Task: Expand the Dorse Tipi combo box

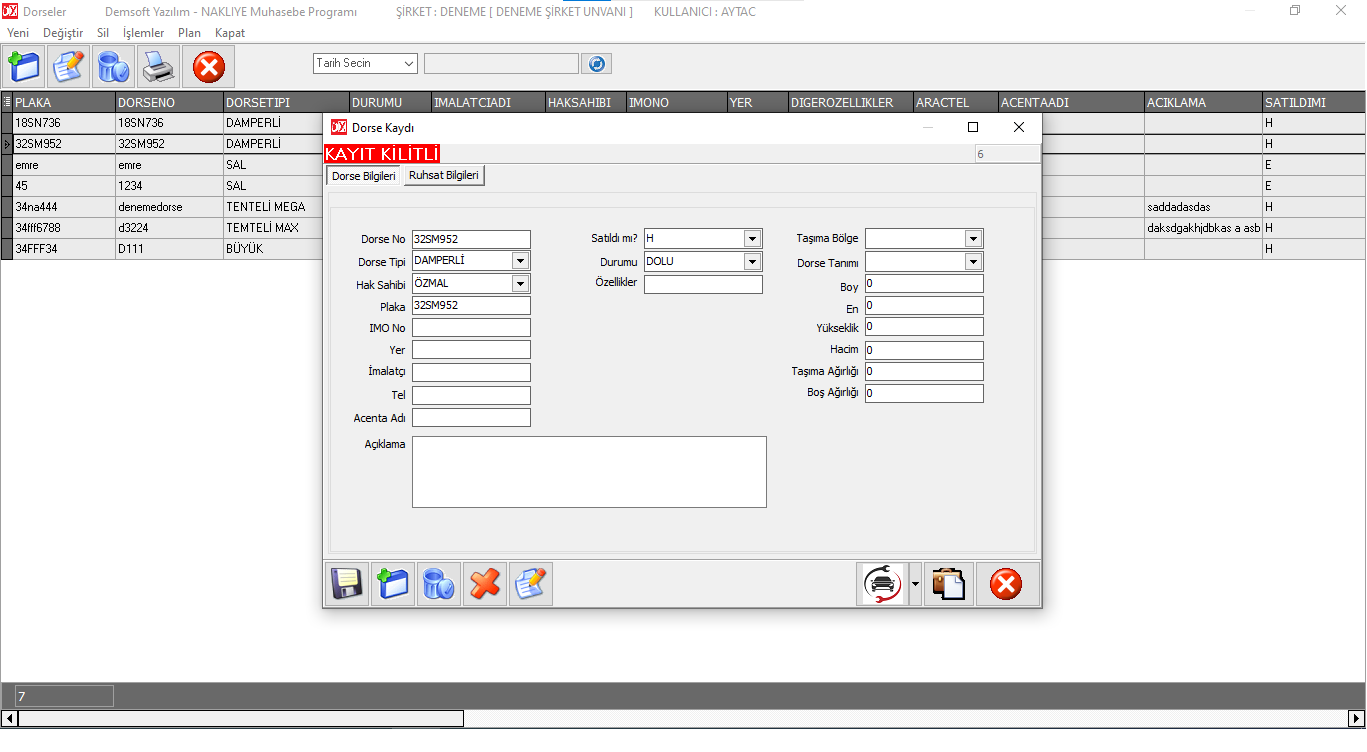Action: point(520,261)
